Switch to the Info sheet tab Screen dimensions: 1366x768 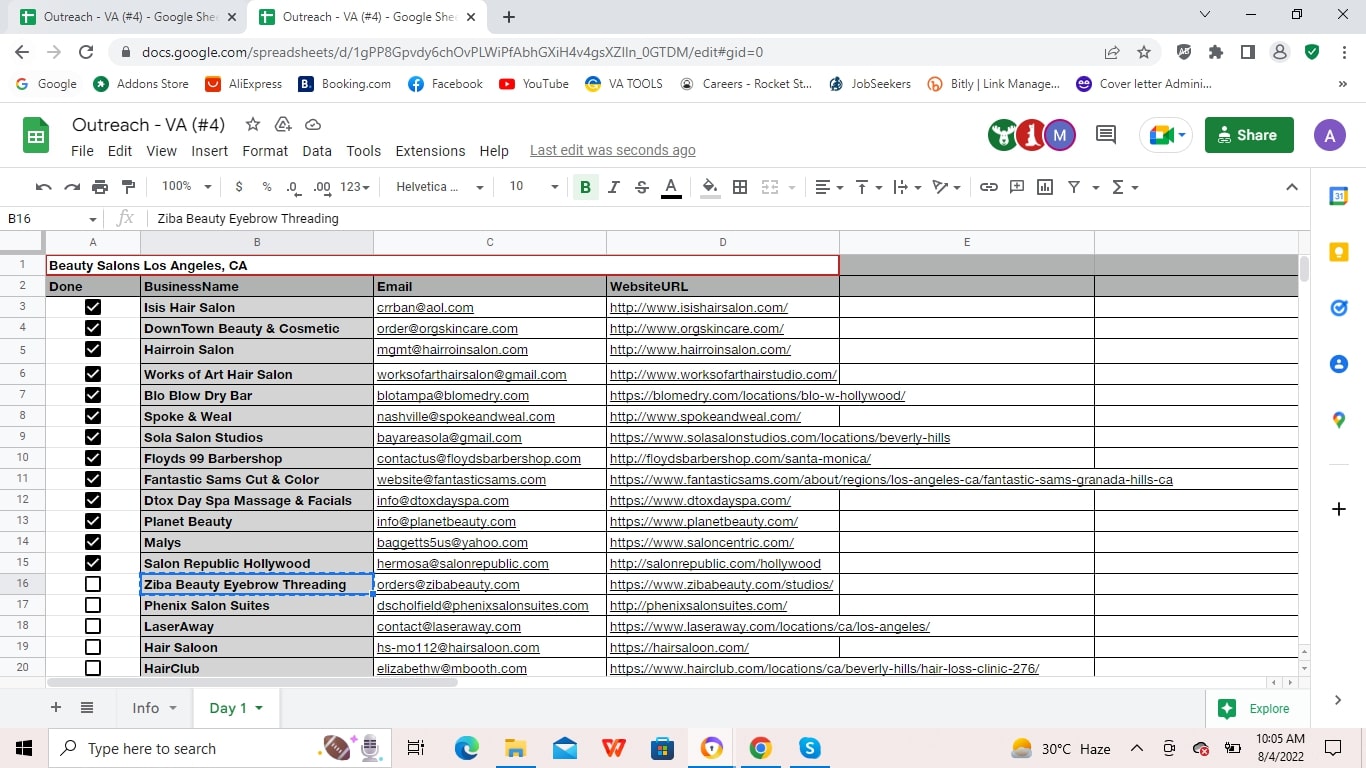click(x=146, y=708)
